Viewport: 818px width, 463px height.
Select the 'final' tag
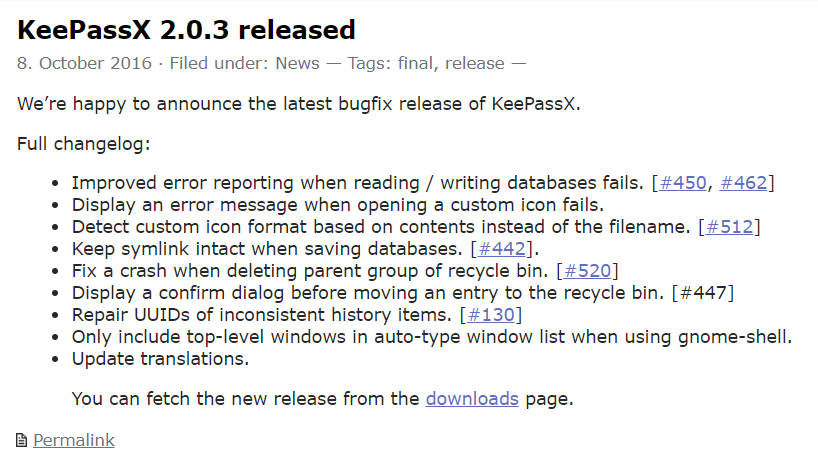pos(415,63)
